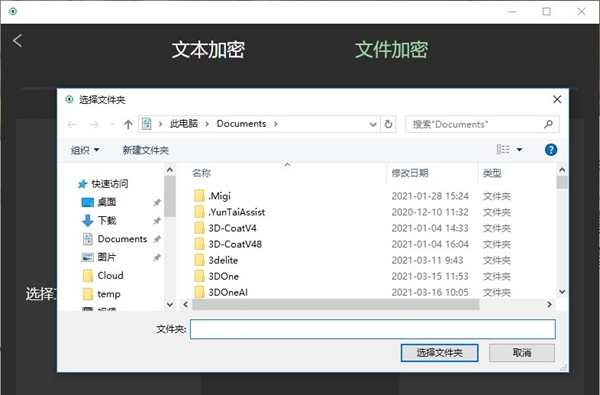Open the view options dropdown arrow
The height and width of the screenshot is (395, 600).
519,150
